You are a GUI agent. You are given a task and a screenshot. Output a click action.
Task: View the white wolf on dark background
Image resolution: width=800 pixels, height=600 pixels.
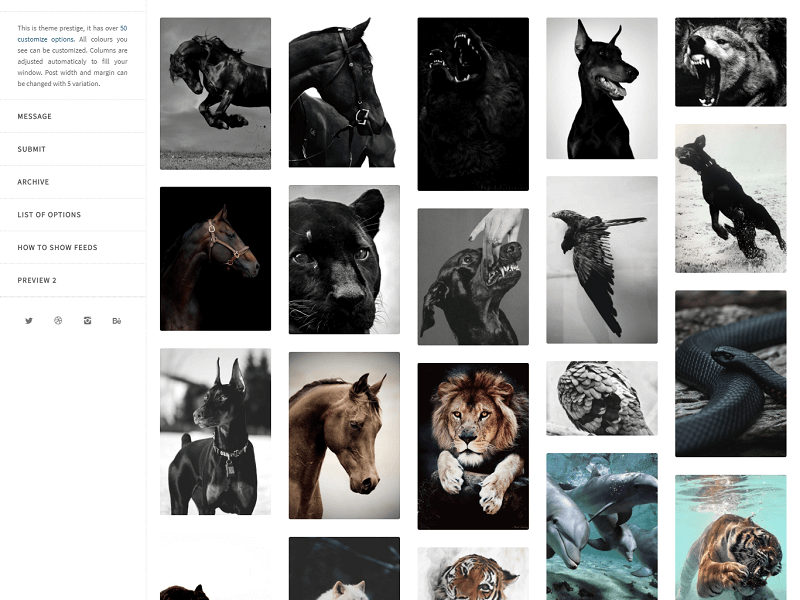tap(344, 568)
